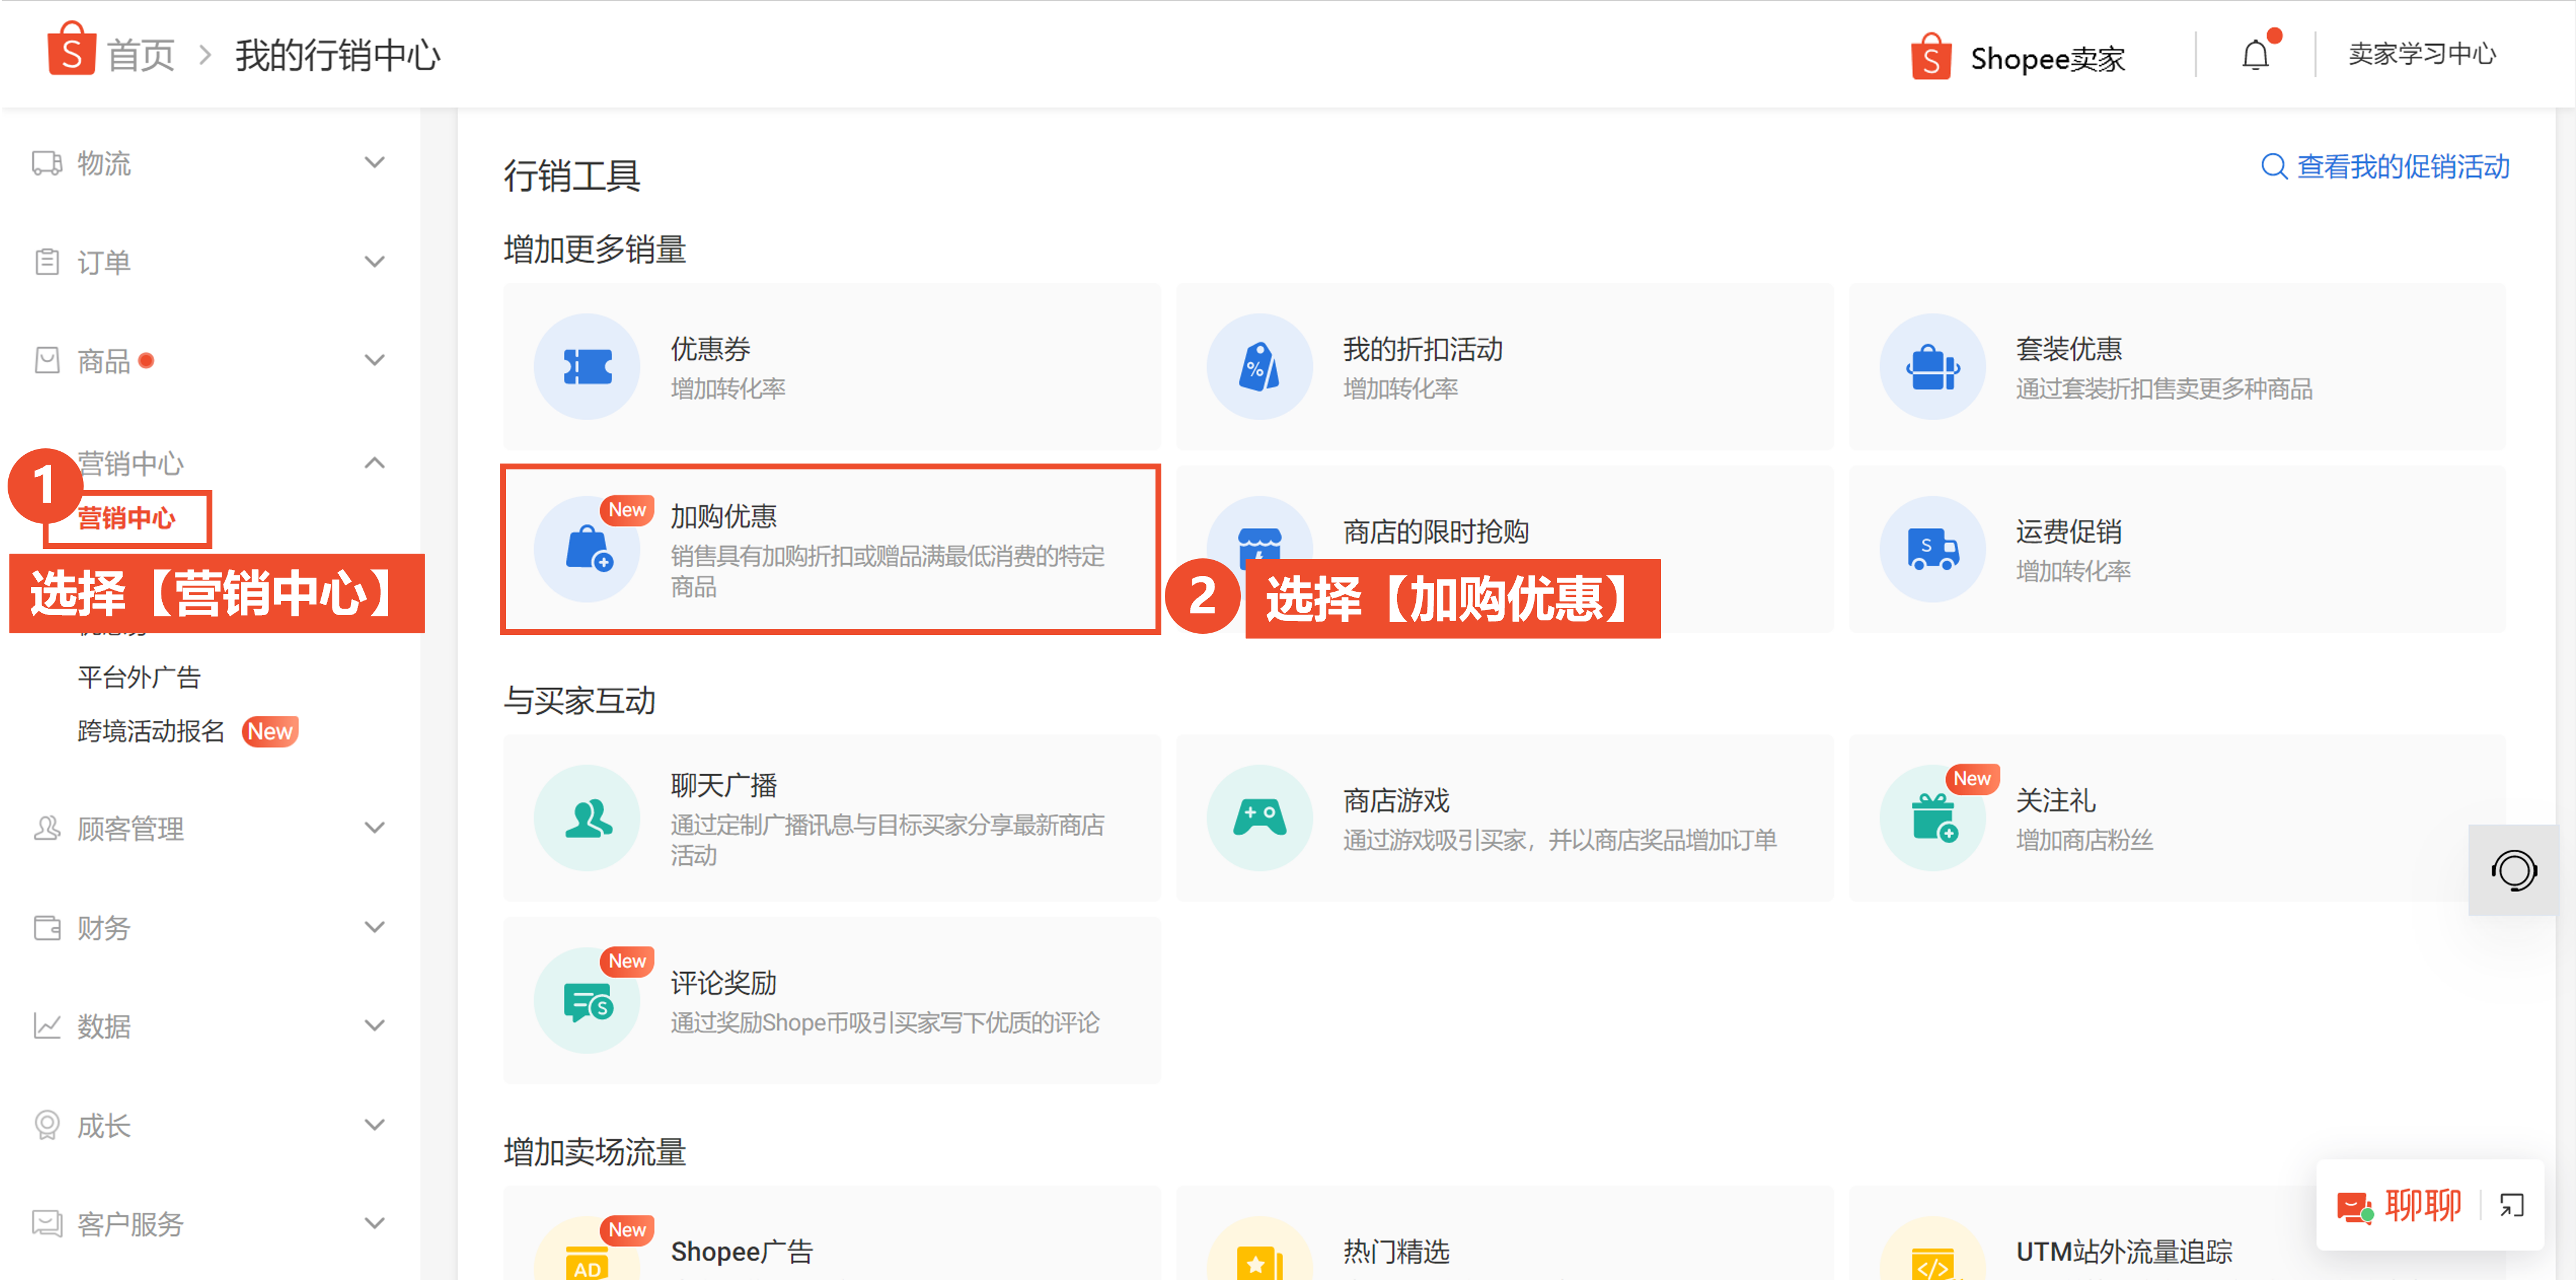Go to 首页 breadcrumb link
The height and width of the screenshot is (1280, 2576).
pos(141,55)
